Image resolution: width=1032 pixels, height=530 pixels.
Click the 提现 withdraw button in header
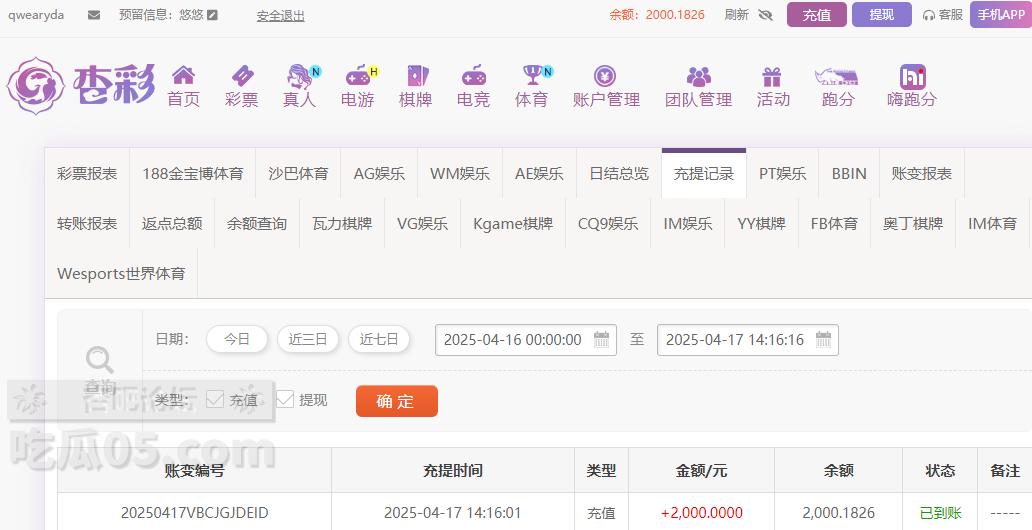point(882,14)
